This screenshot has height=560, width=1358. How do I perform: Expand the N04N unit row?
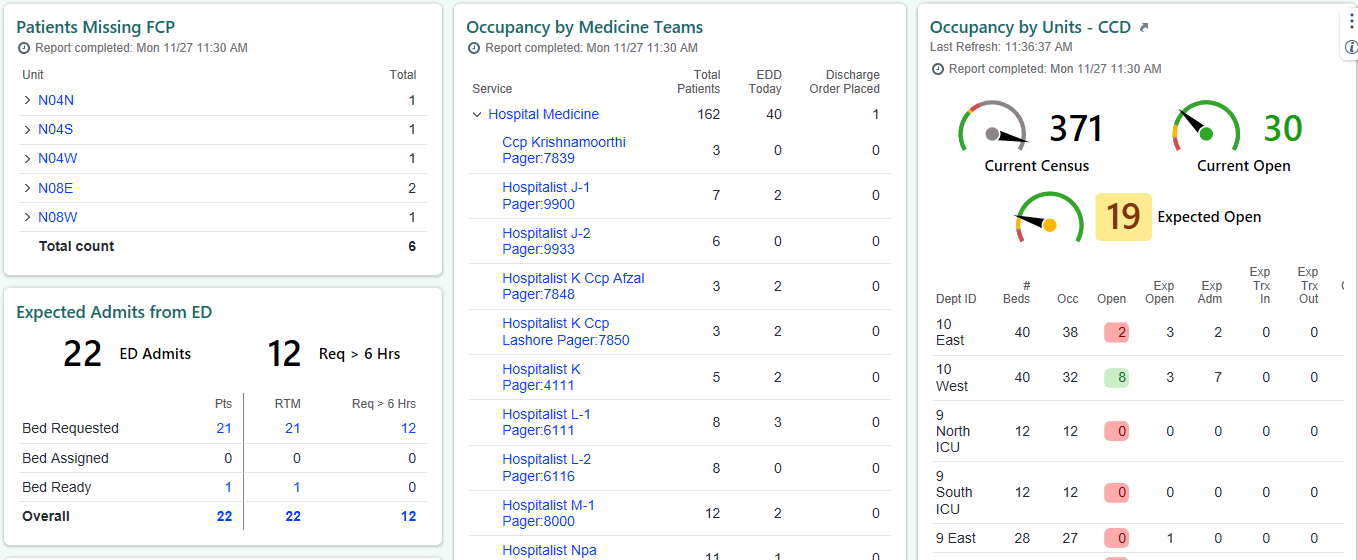[x=27, y=100]
